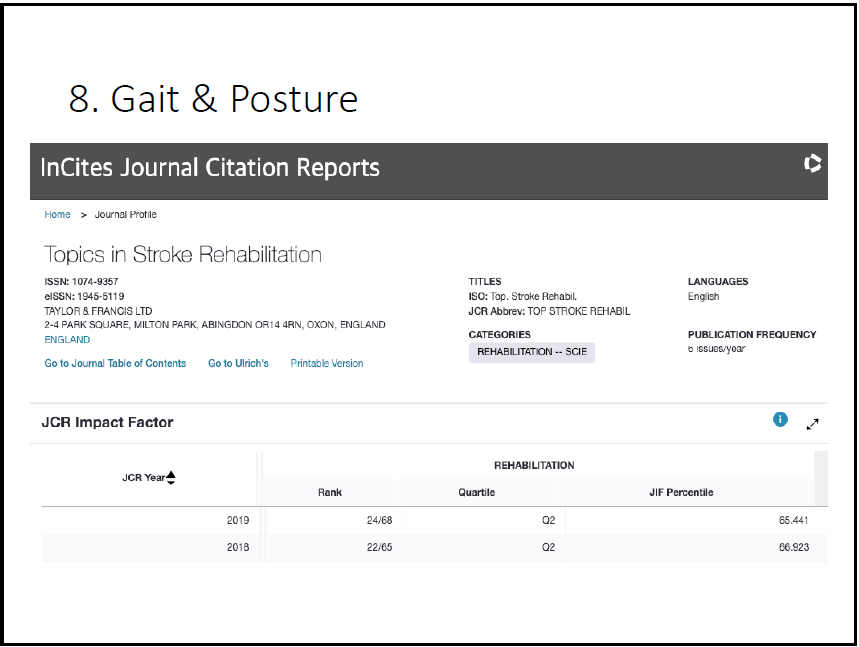Go to the Home breadcrumb link
This screenshot has width=859, height=647.
click(x=58, y=215)
